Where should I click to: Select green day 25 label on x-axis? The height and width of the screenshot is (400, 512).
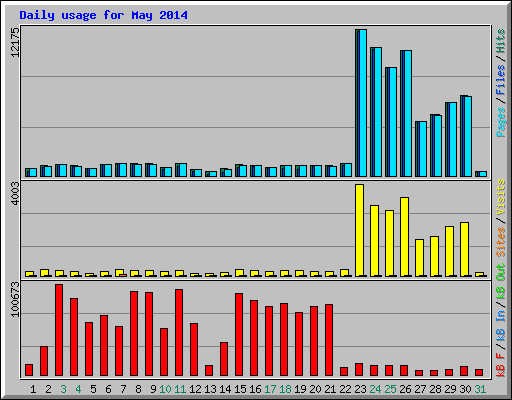point(390,389)
